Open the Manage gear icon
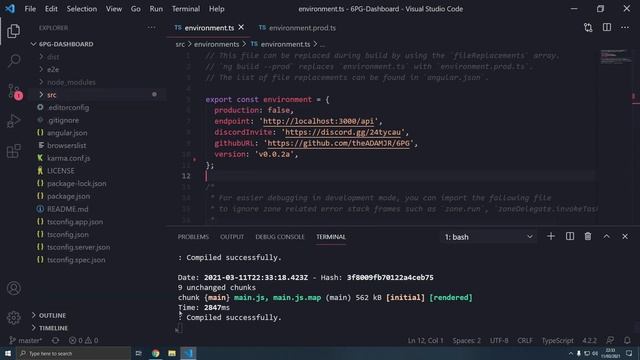The height and width of the screenshot is (360, 640). [x=13, y=318]
